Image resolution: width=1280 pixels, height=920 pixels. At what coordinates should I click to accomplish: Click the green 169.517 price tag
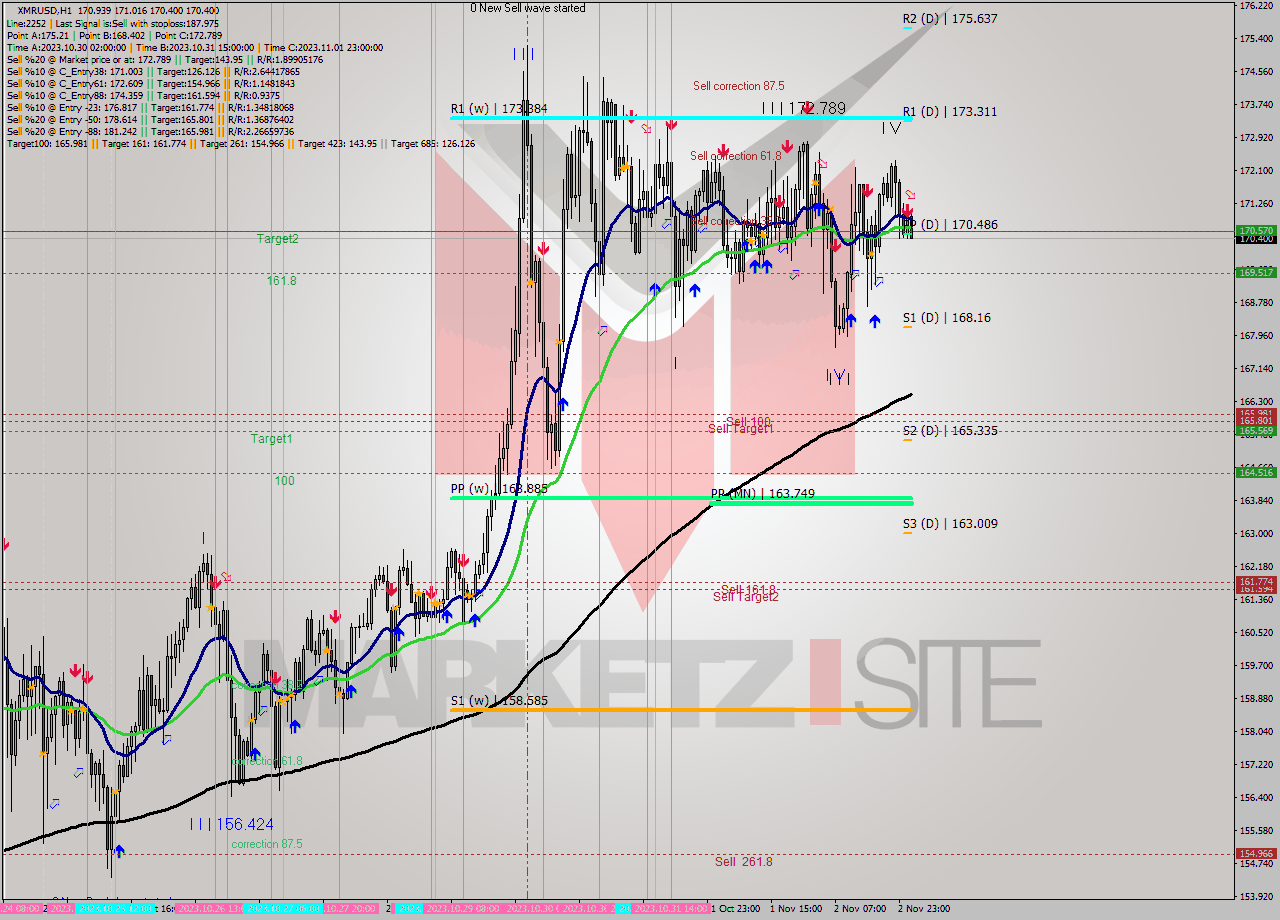[x=1256, y=272]
